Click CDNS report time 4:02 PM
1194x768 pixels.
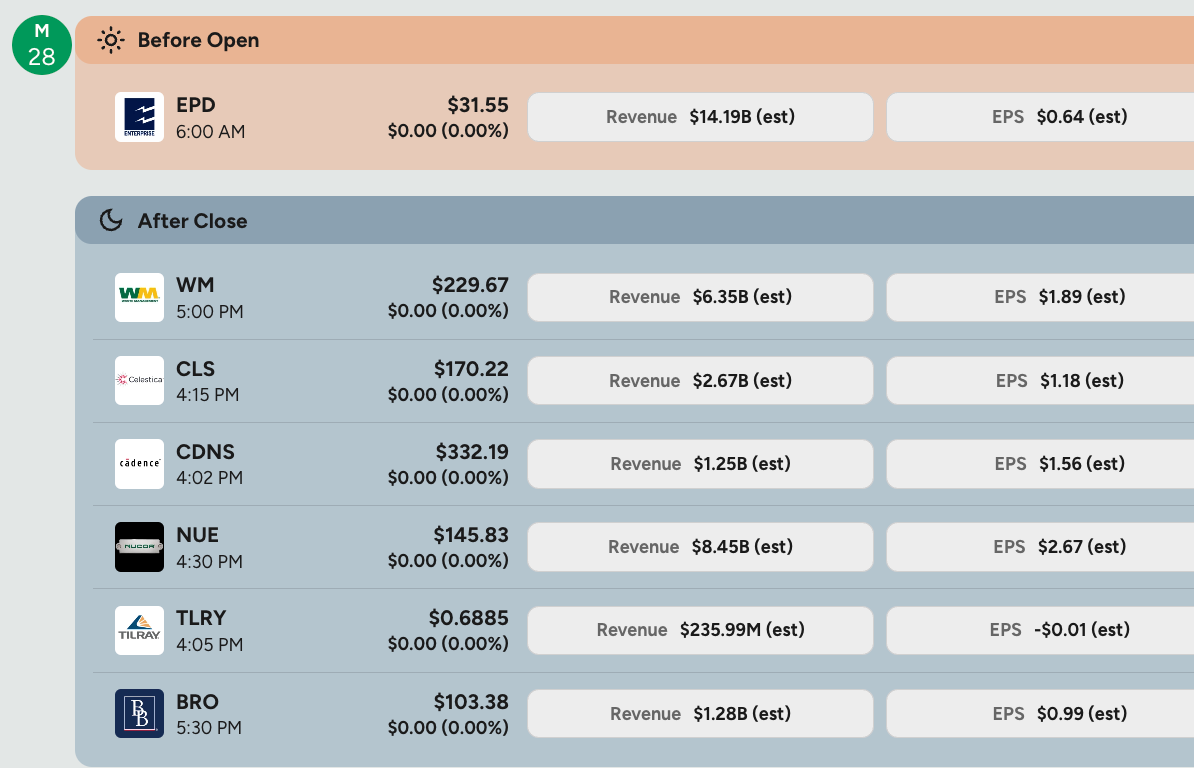coord(209,477)
